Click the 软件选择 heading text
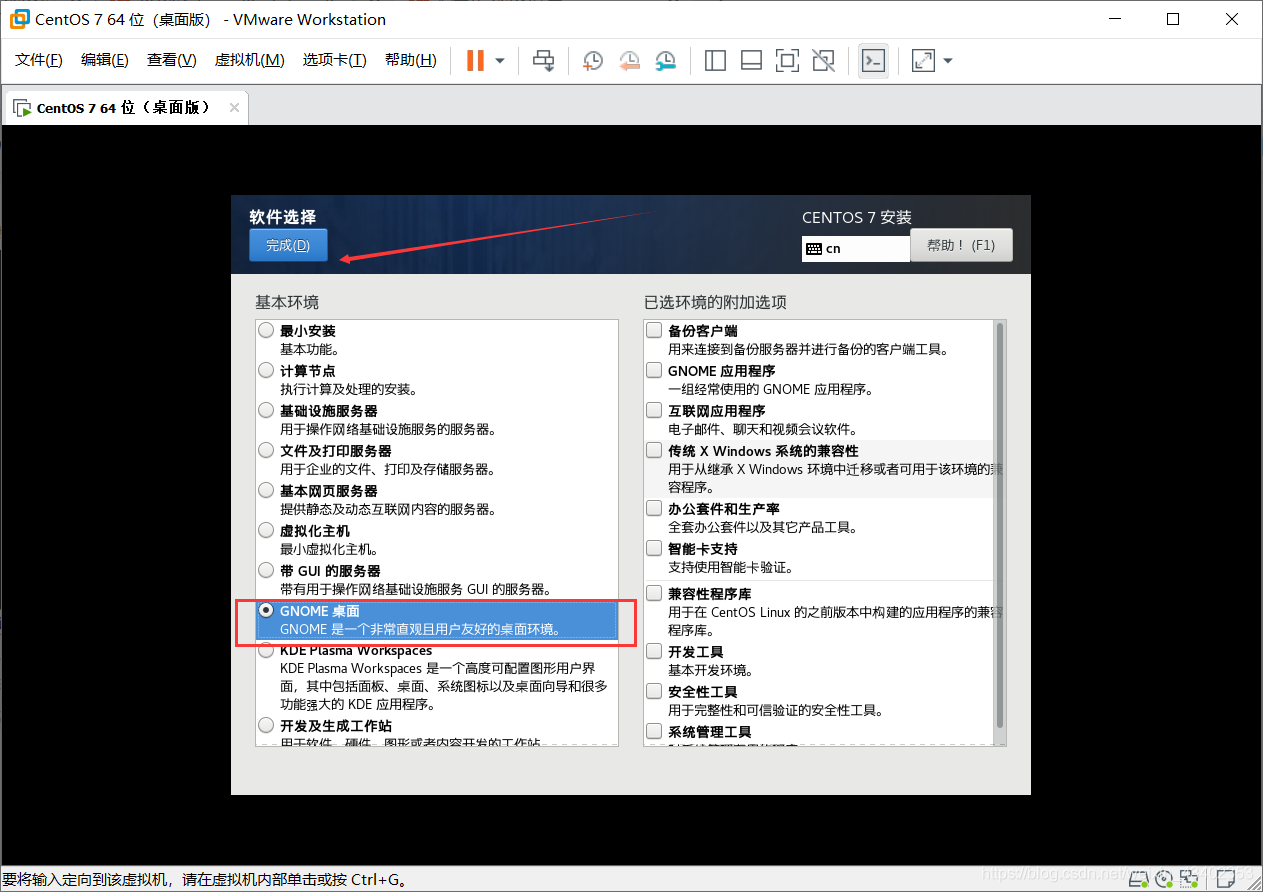 pyautogui.click(x=282, y=216)
